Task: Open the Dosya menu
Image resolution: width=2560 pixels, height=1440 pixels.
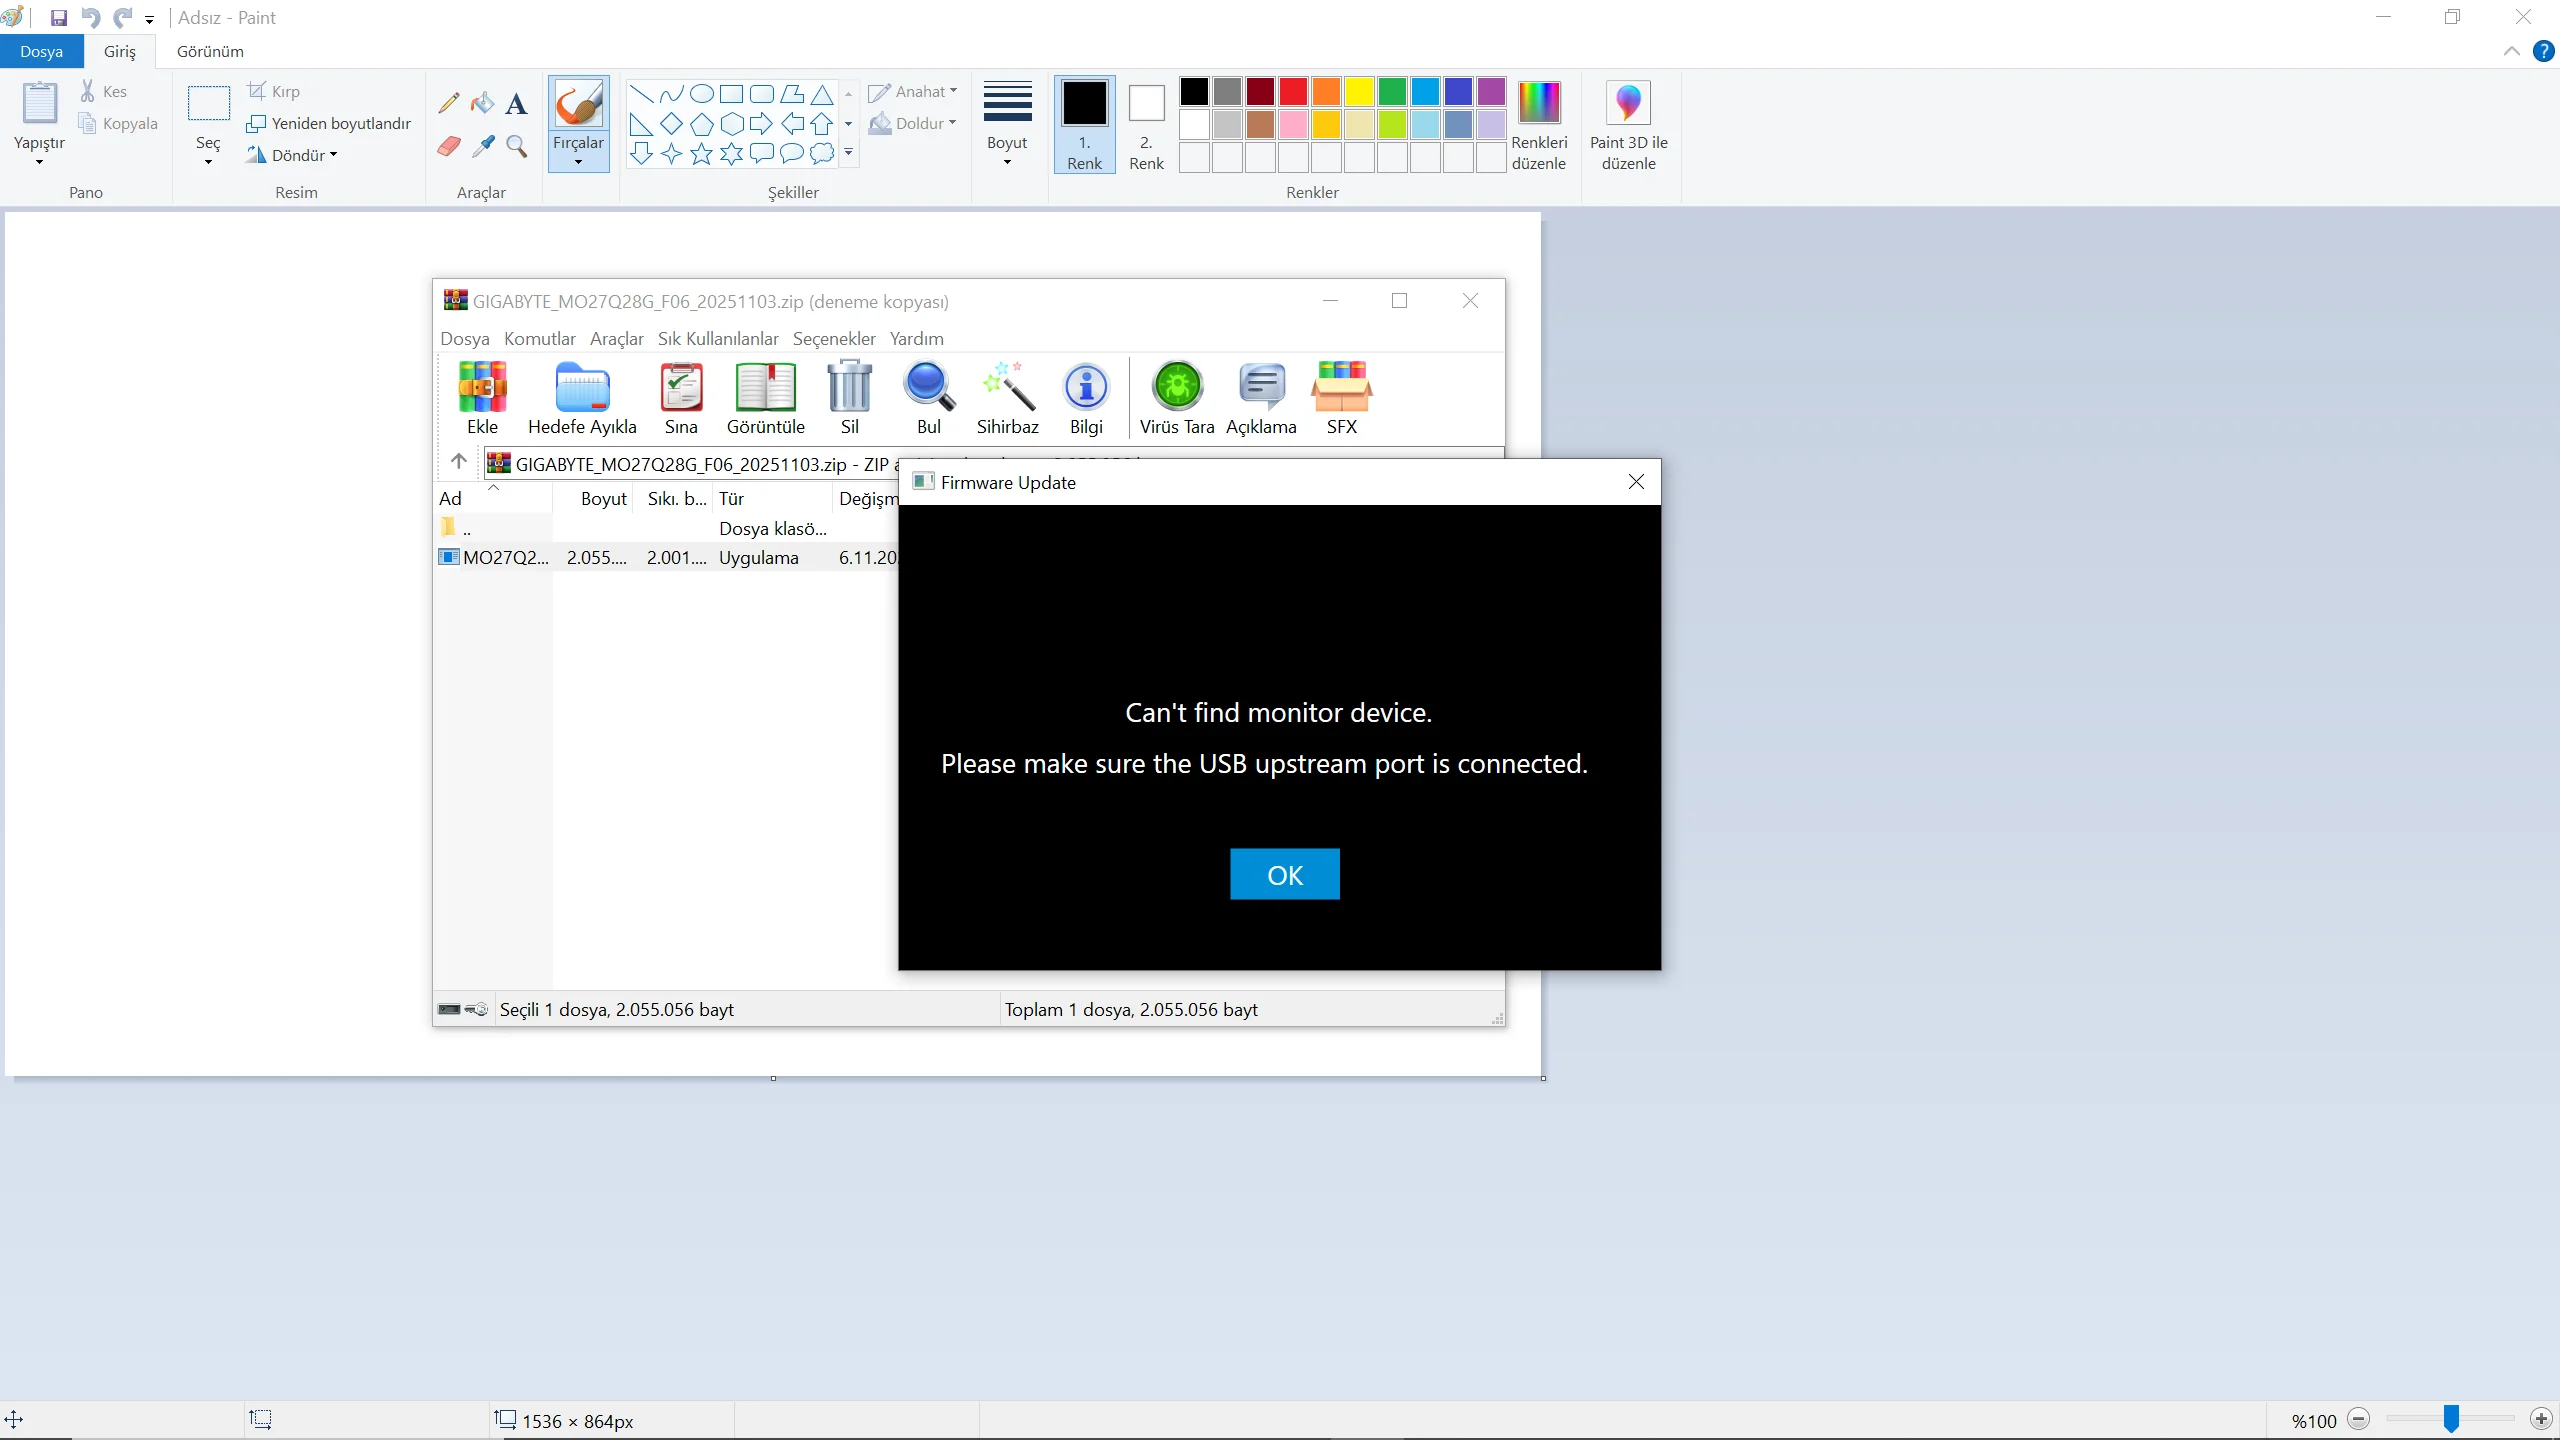Action: tap(41, 51)
